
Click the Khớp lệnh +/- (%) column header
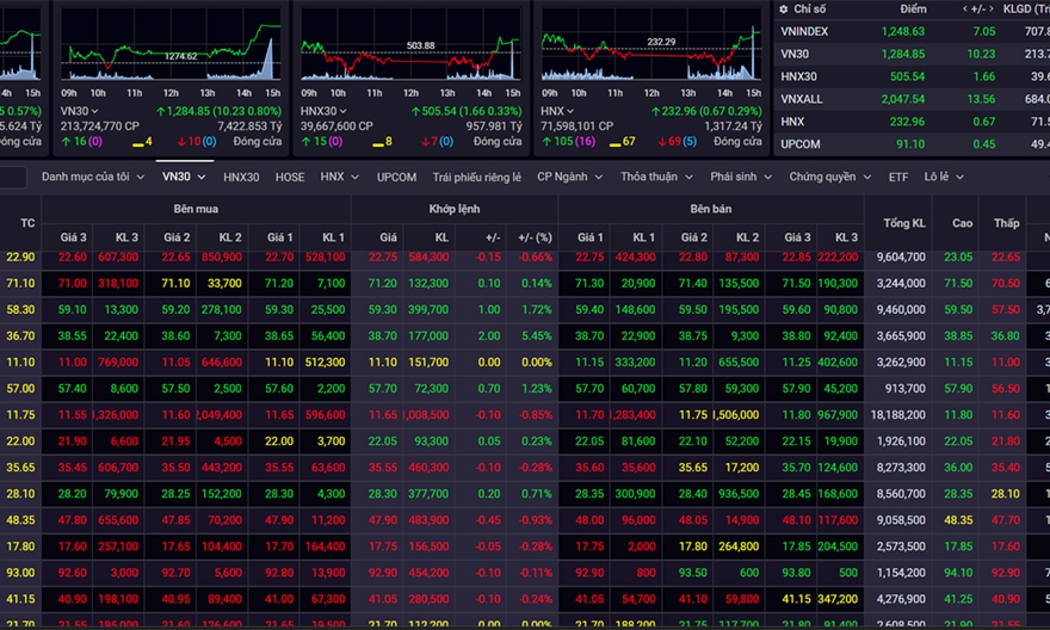point(535,237)
